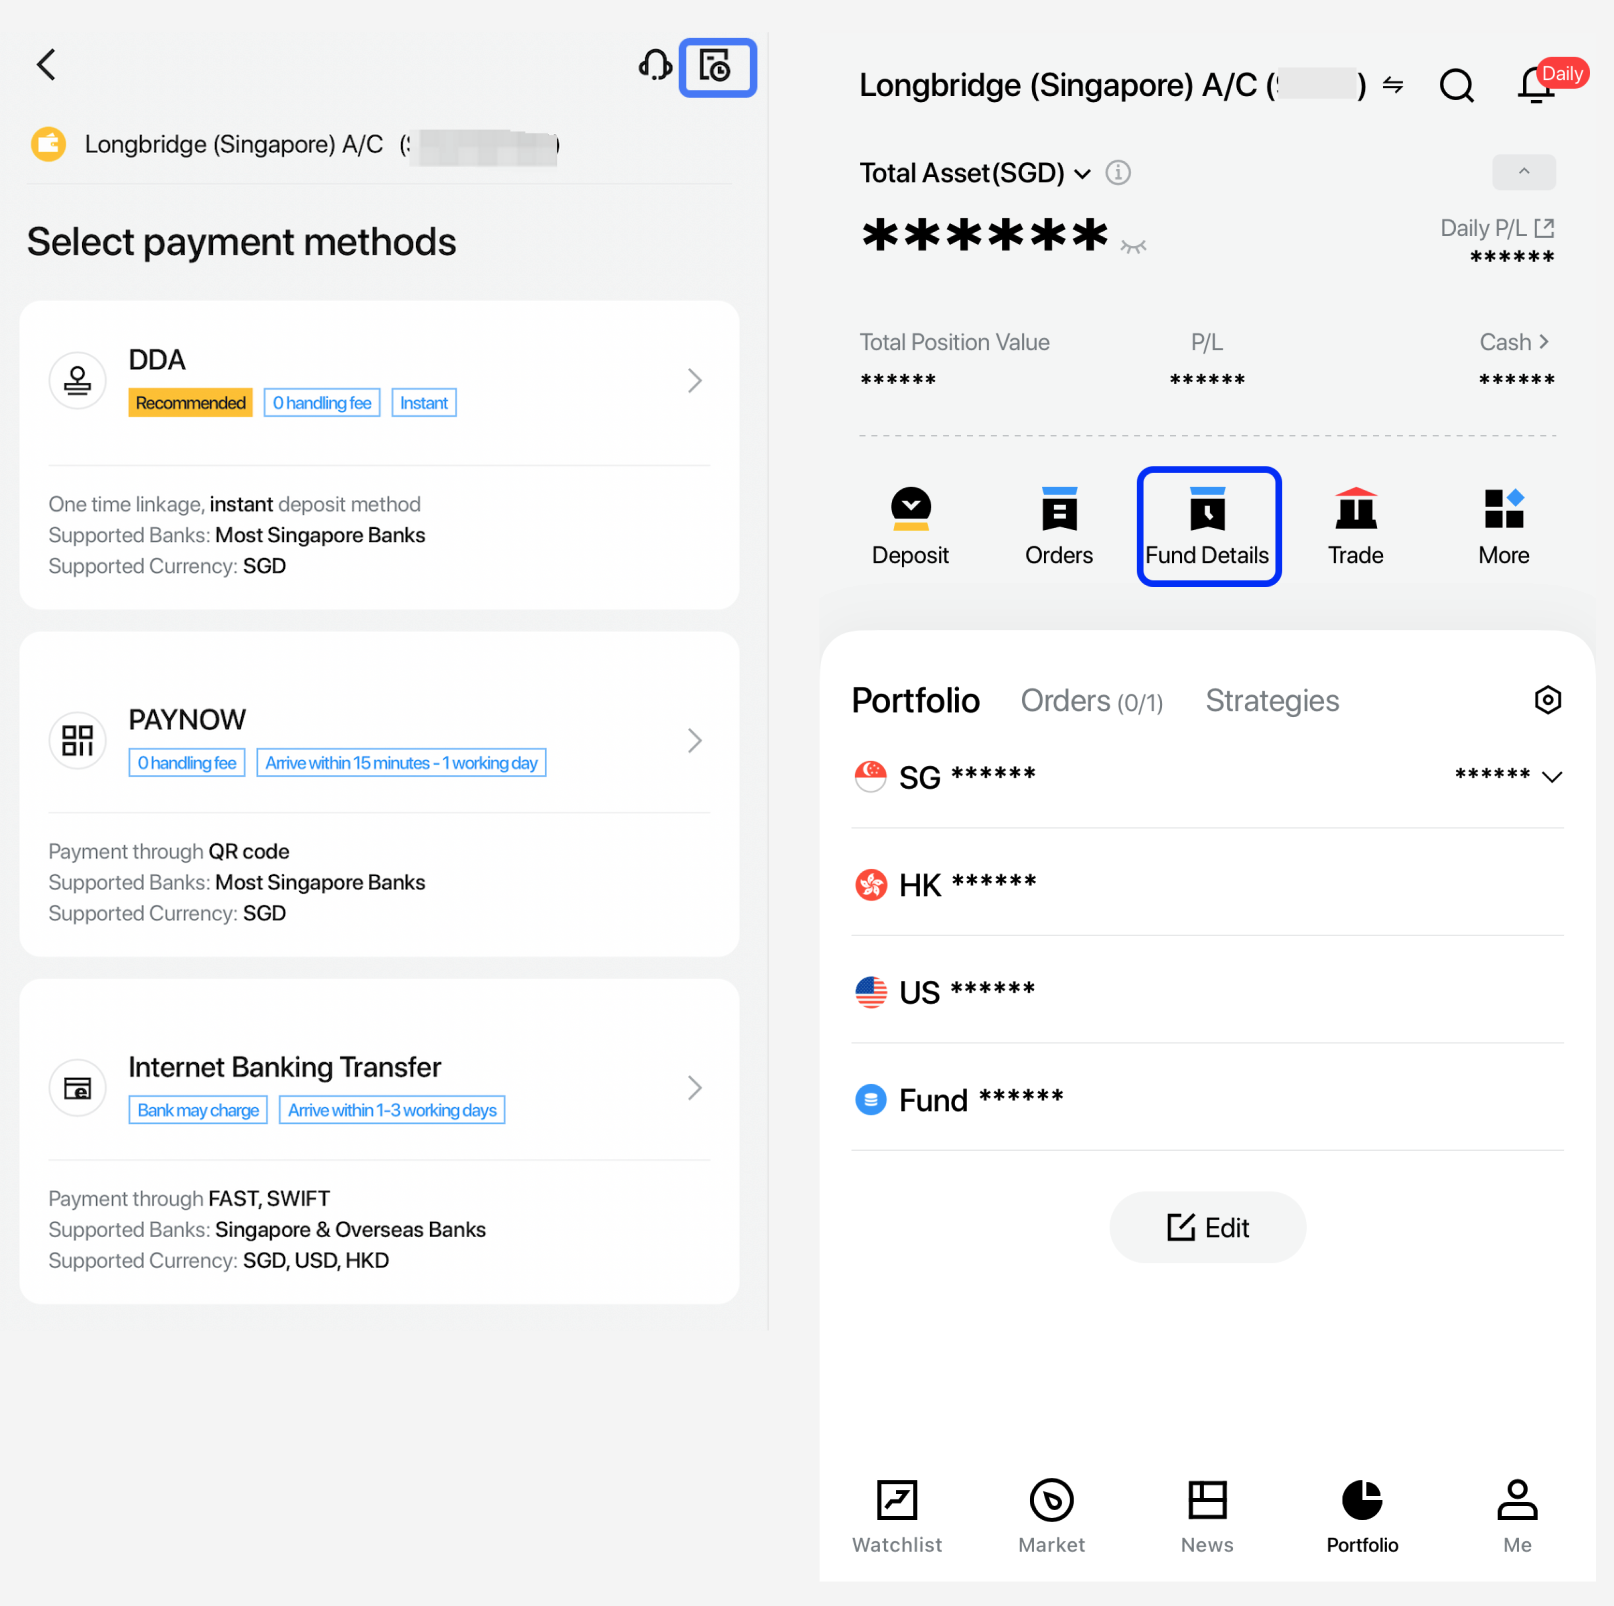1614x1606 pixels.
Task: Click the Longbridge (Singapore) A/C header title
Action: point(1112,86)
